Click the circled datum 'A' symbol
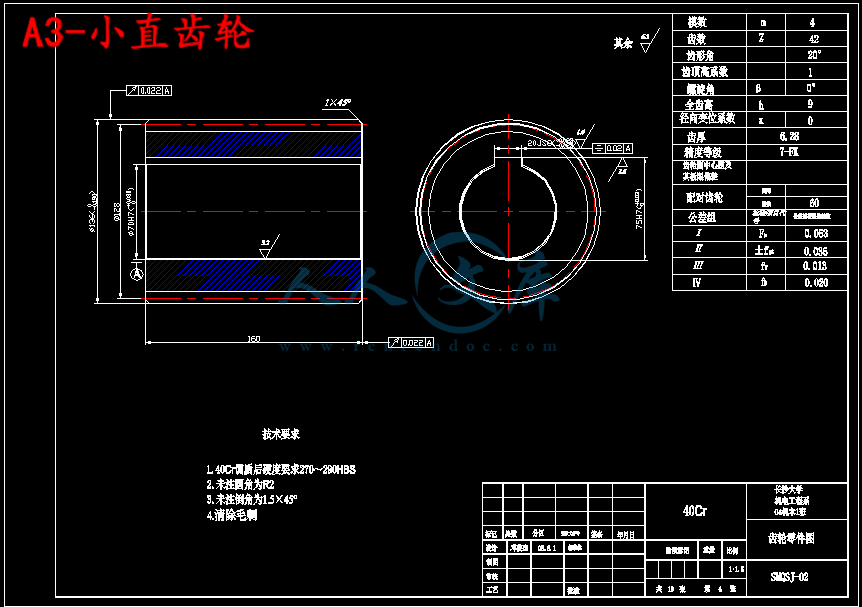The height and width of the screenshot is (607, 862). pyautogui.click(x=136, y=273)
